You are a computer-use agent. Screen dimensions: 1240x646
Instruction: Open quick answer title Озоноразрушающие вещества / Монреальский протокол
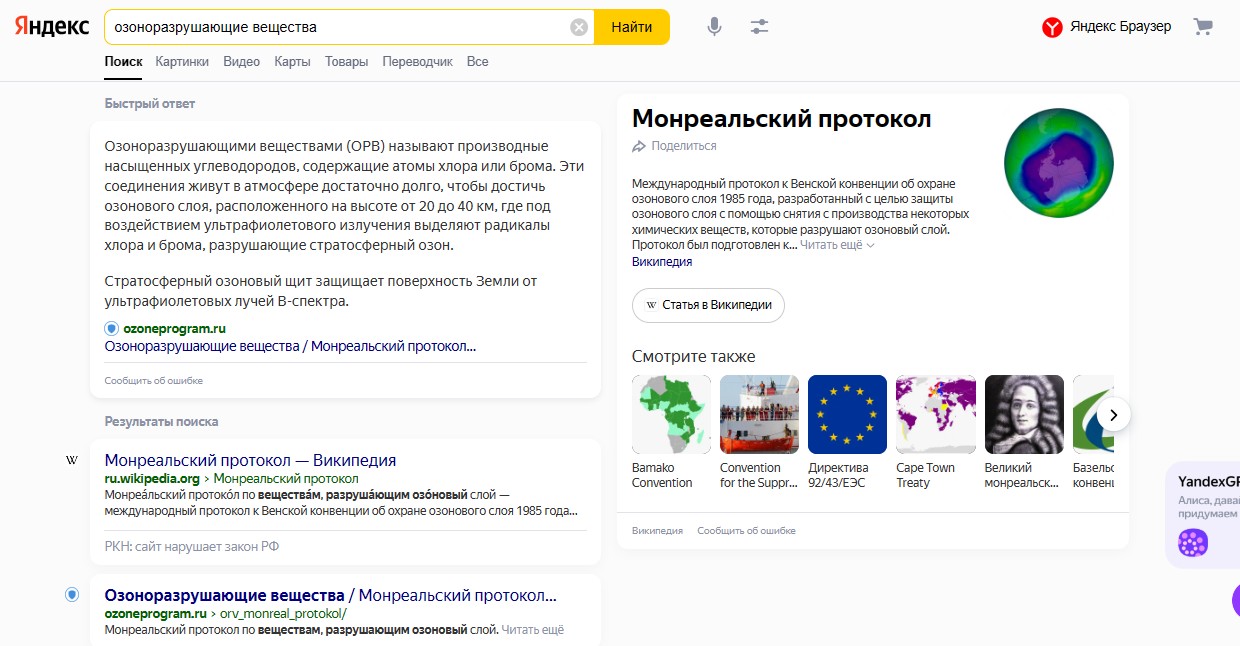[x=290, y=346]
